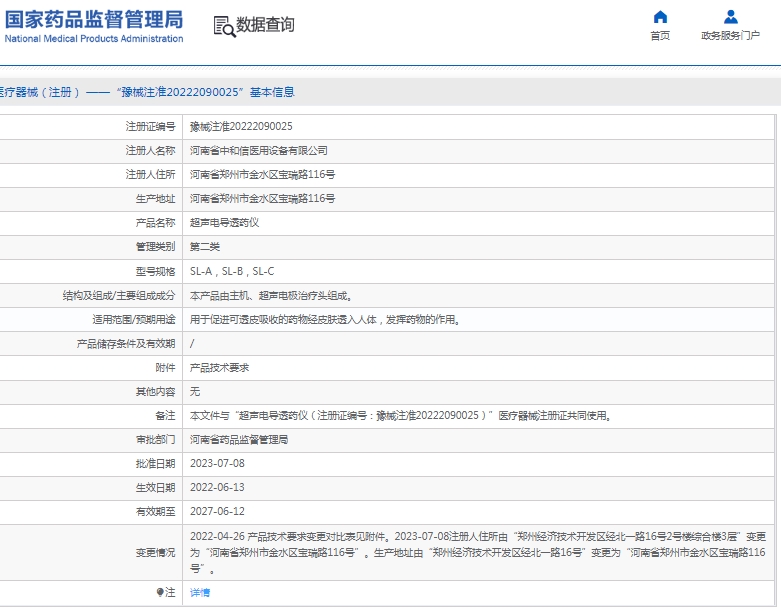
Task: Click the 注册证编号 row label
Action: (150, 126)
